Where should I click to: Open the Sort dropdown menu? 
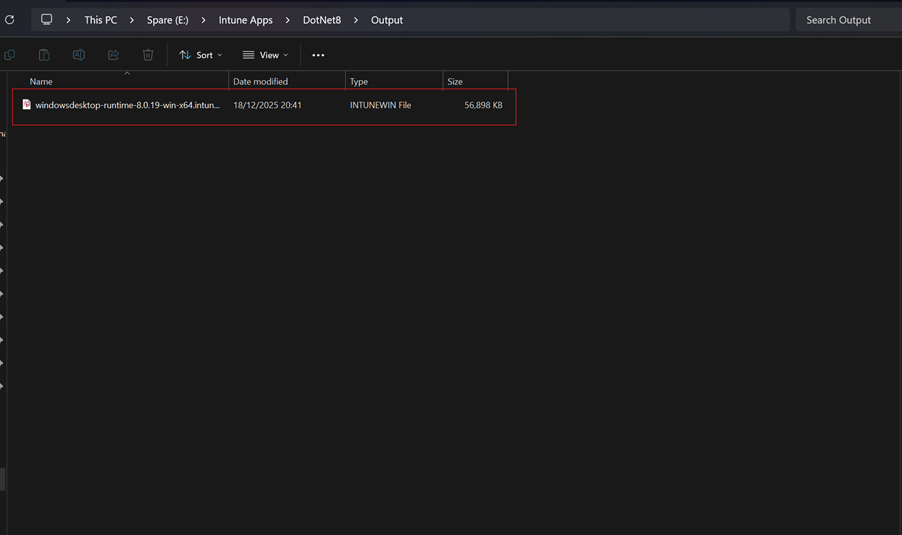(x=200, y=55)
